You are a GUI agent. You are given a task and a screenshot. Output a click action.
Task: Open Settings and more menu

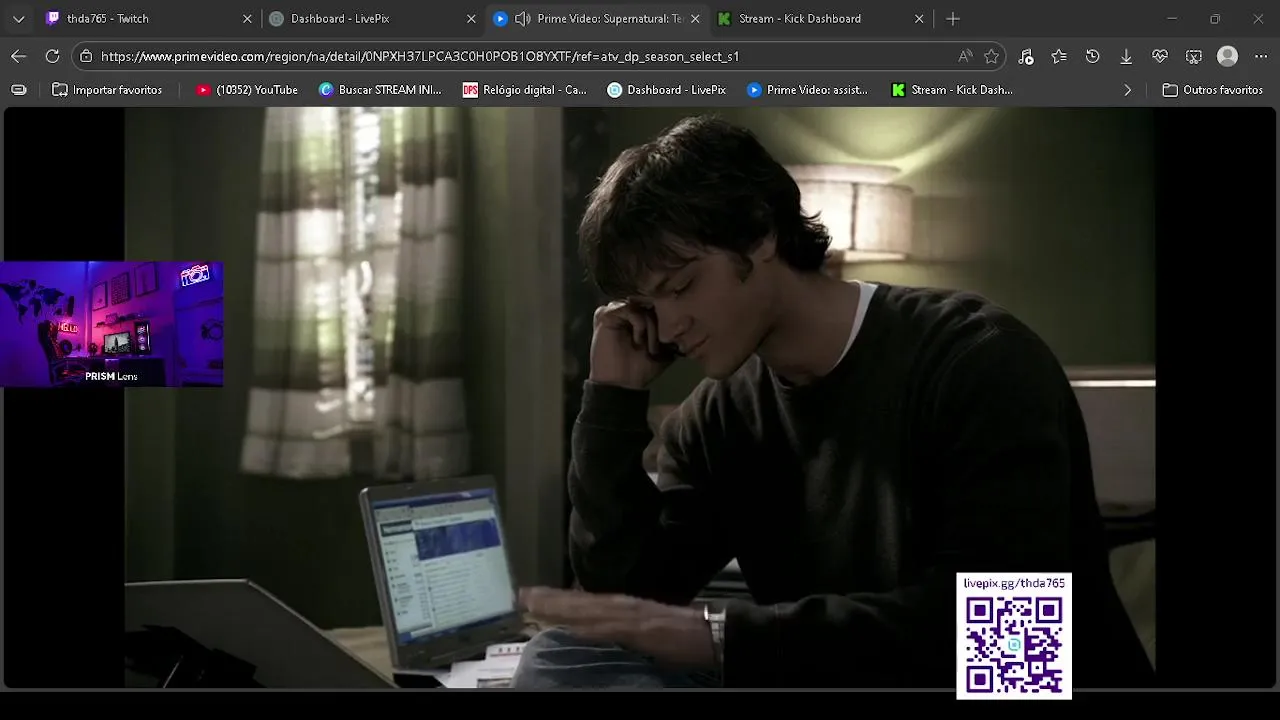[1260, 56]
